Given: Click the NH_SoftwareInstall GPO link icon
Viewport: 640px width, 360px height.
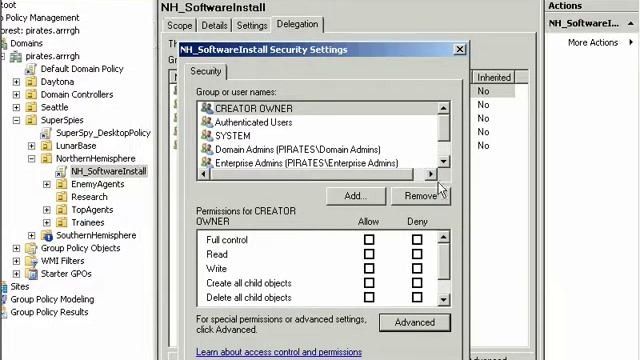Looking at the screenshot, I should click(x=61, y=171).
